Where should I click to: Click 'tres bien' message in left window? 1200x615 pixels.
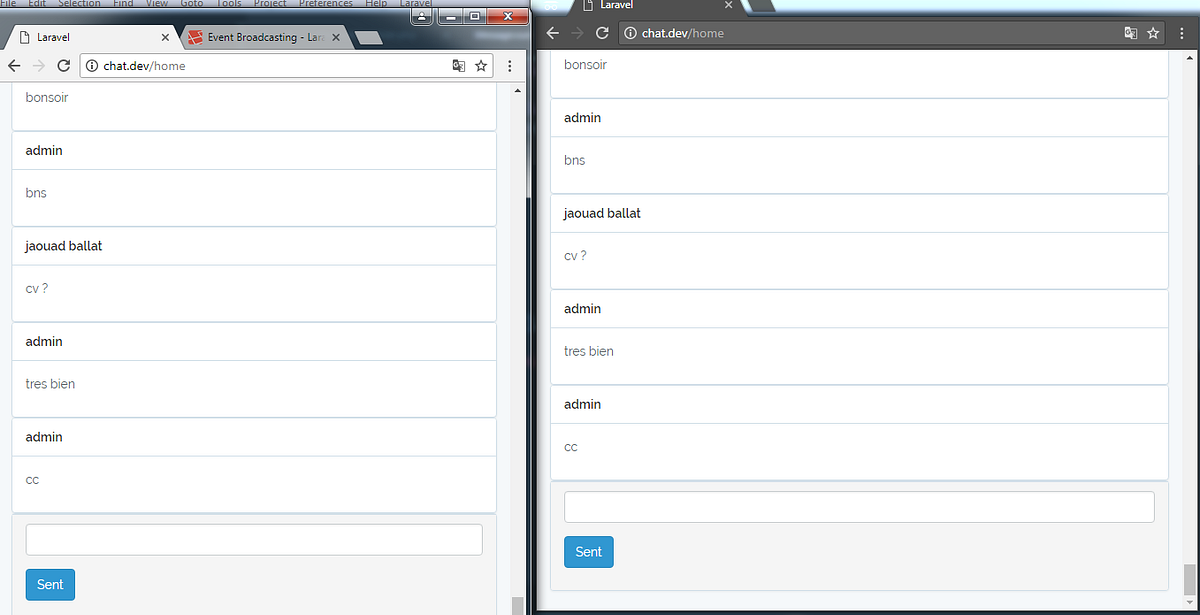click(x=50, y=384)
